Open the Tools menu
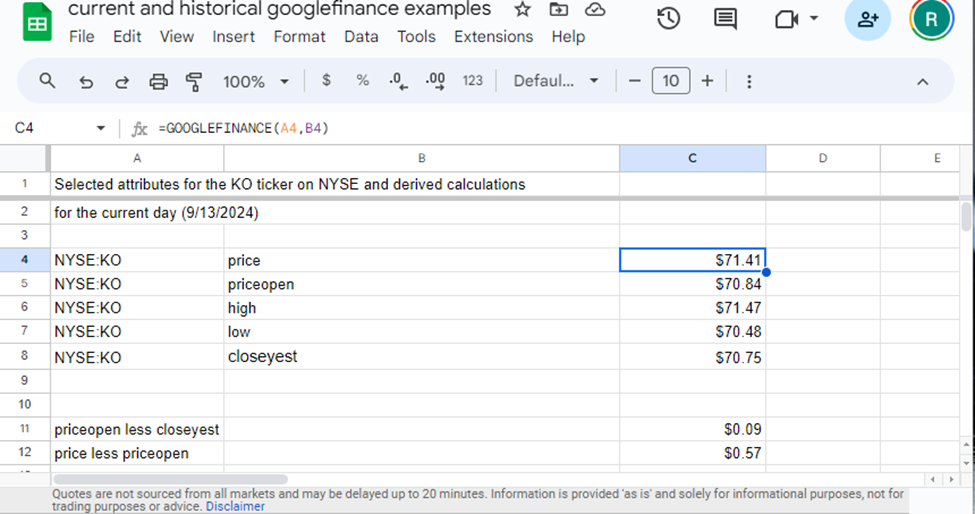 point(416,37)
